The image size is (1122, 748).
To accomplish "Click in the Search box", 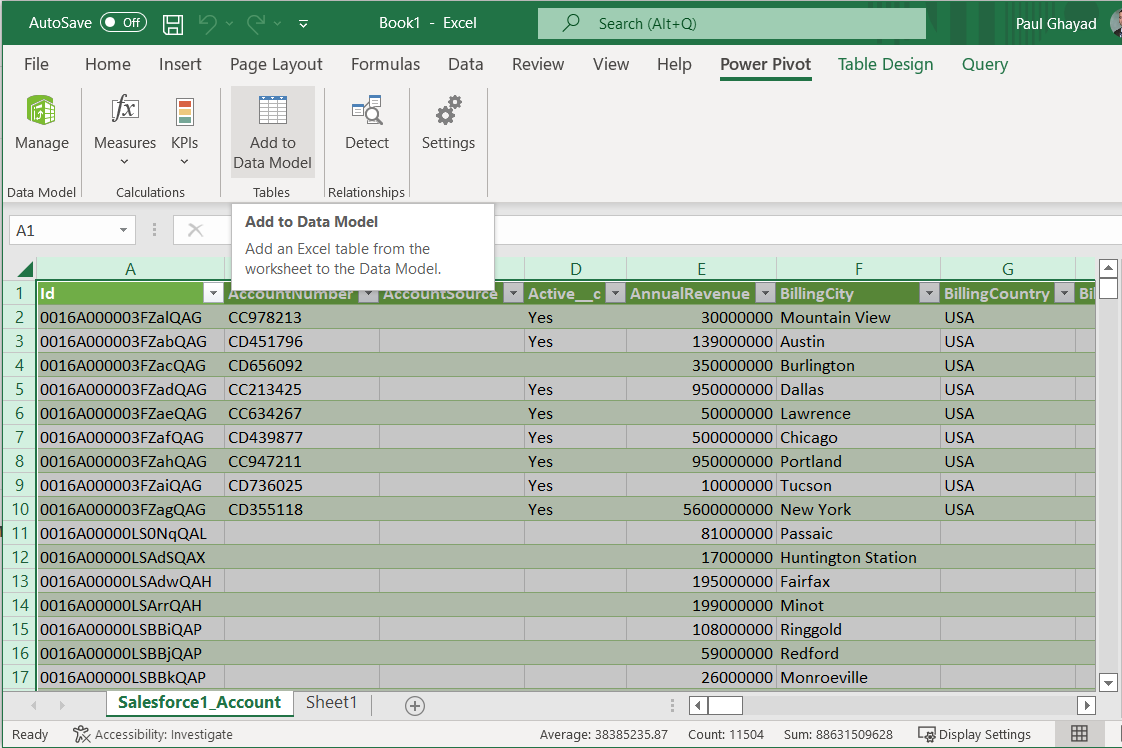I will click(732, 23).
